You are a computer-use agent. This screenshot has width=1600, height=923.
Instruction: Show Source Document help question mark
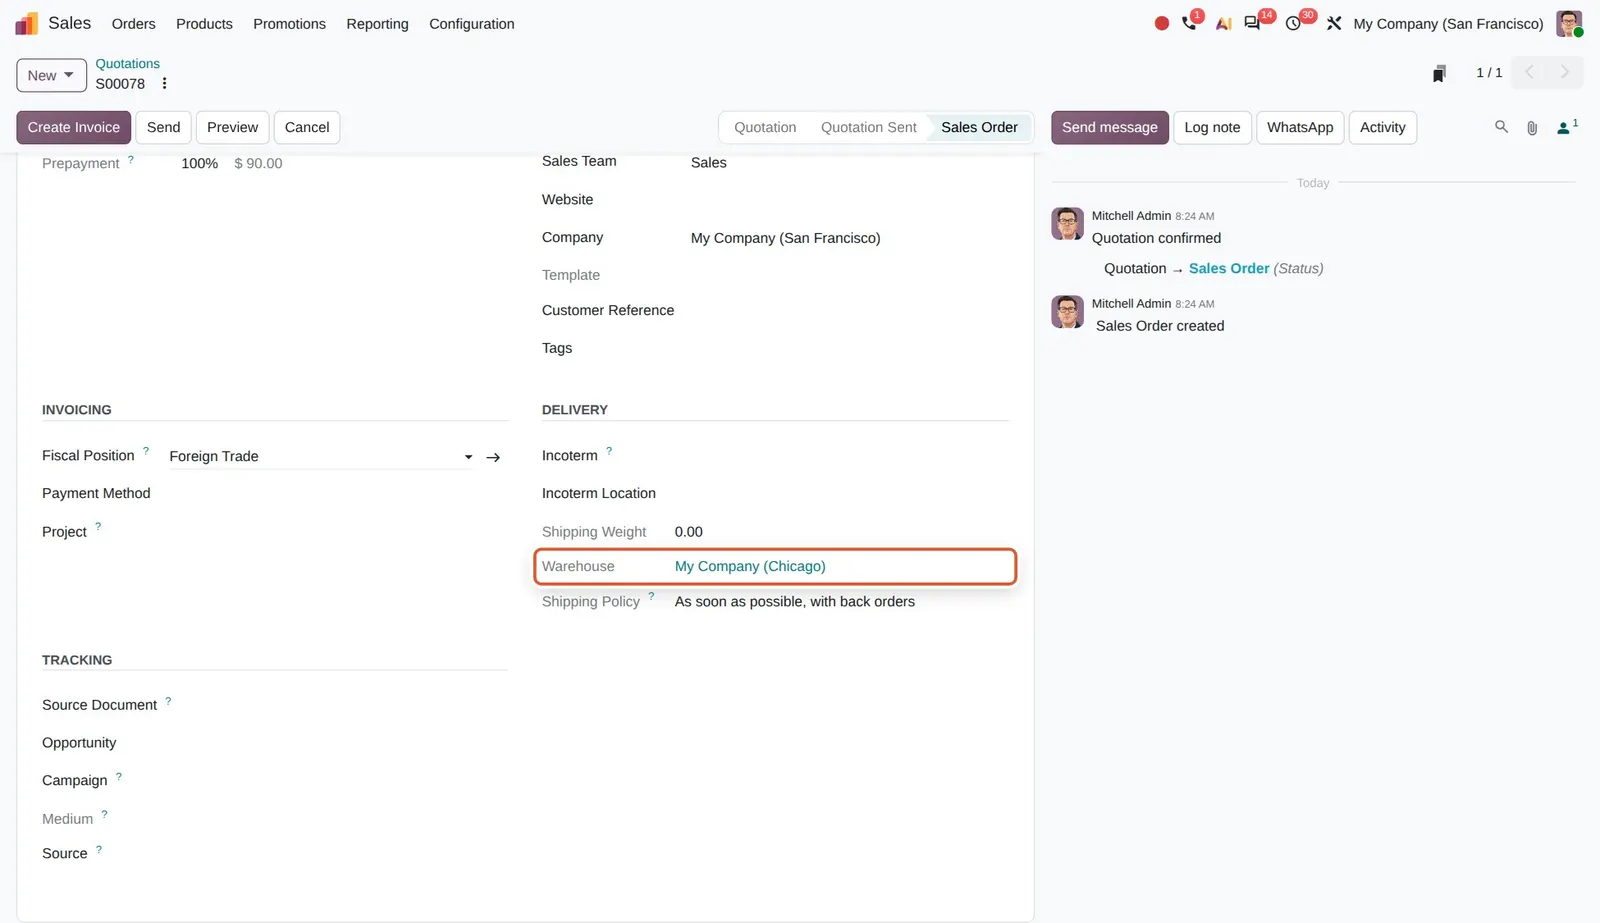(x=168, y=701)
